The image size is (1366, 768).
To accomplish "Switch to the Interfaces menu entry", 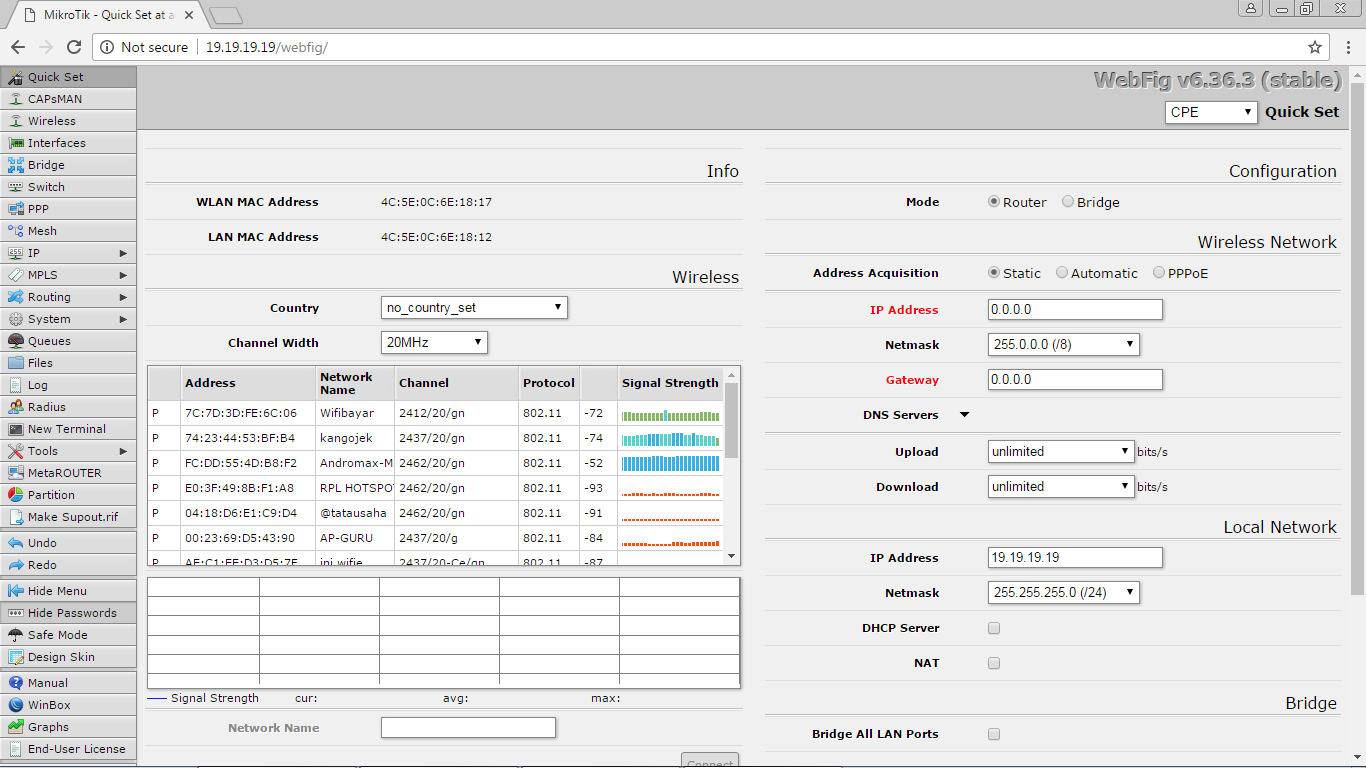I will (55, 142).
